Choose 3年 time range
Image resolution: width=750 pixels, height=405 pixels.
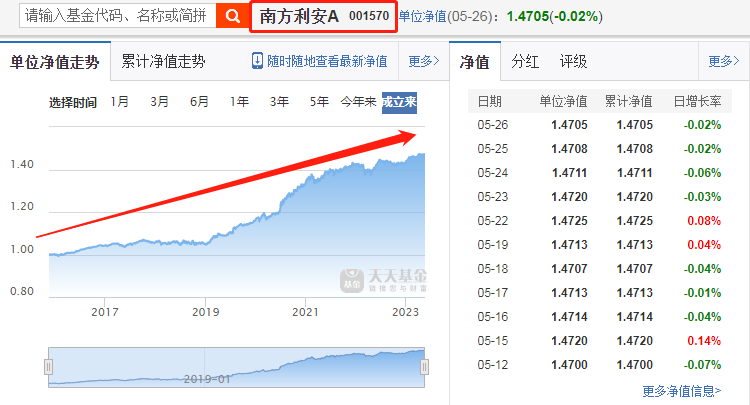pos(279,102)
